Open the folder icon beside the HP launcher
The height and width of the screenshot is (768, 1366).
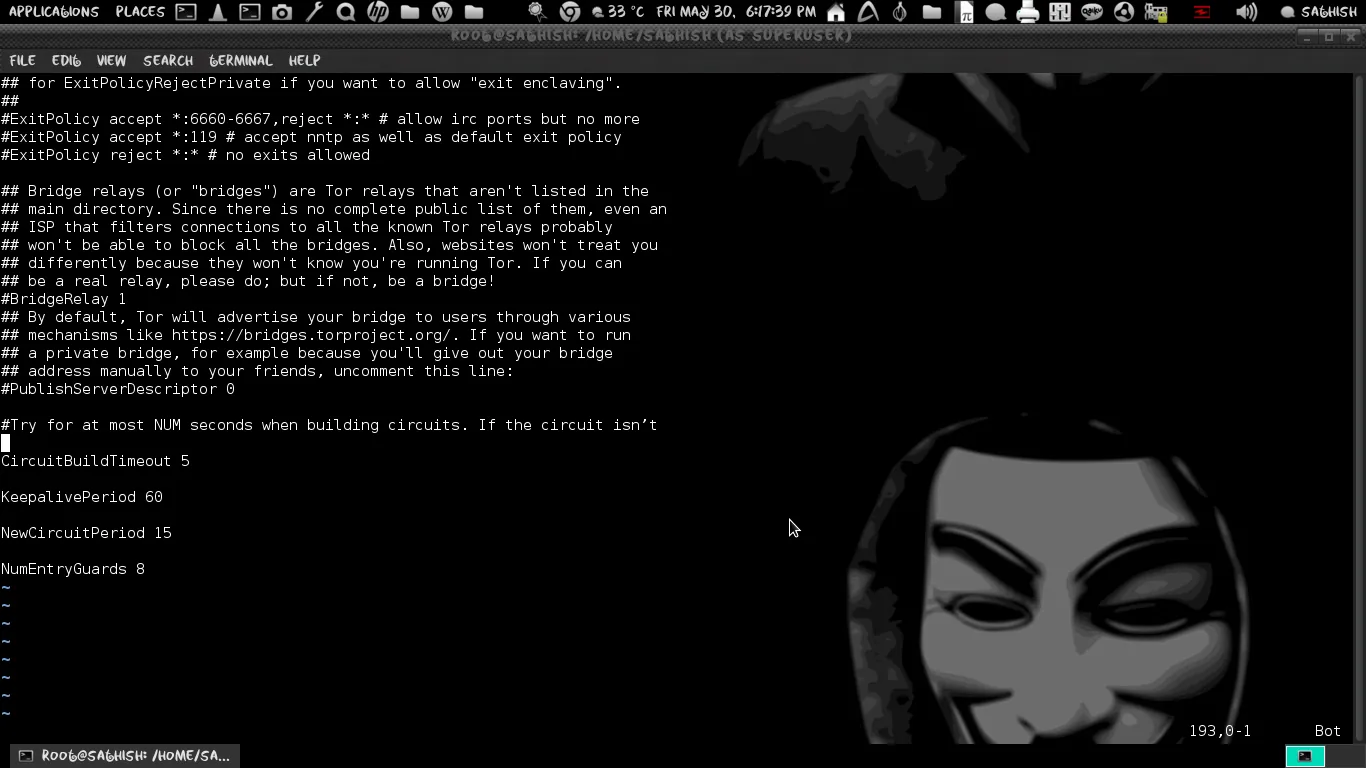coord(410,12)
